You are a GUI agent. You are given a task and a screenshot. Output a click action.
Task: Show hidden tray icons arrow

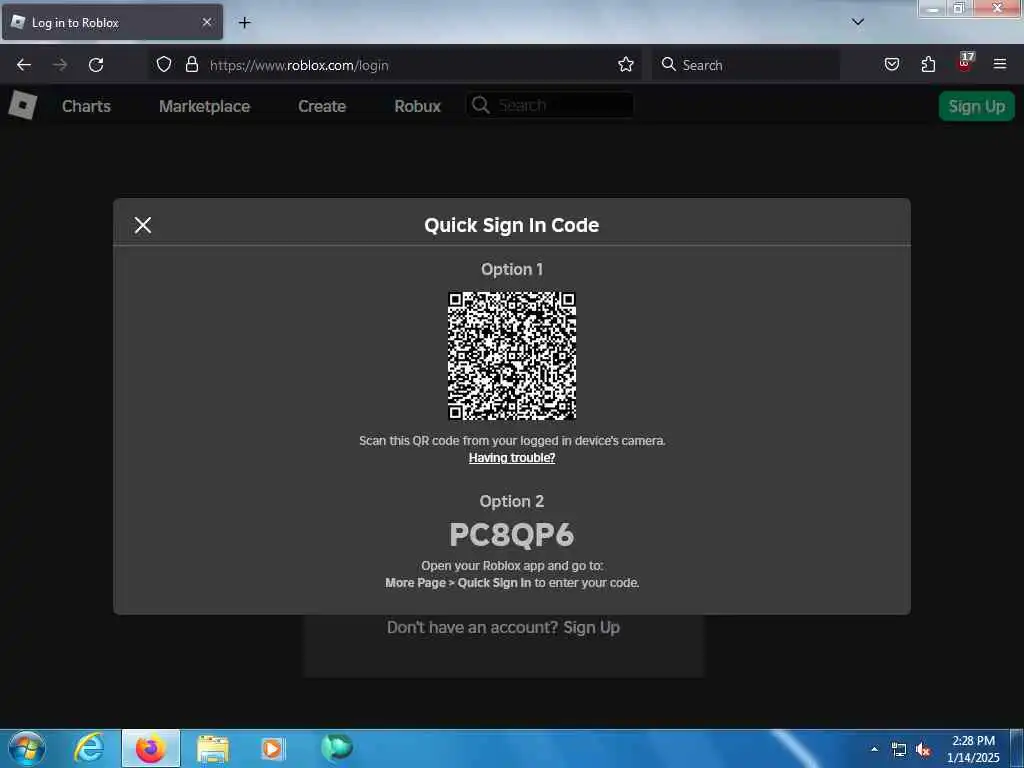point(874,749)
